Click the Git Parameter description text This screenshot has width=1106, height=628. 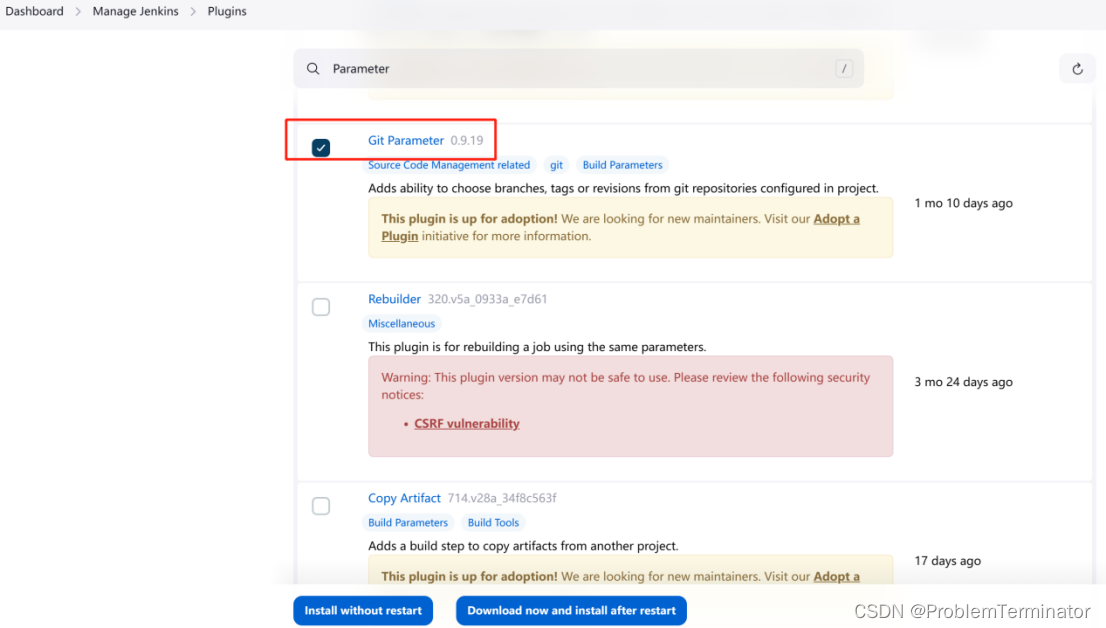624,188
